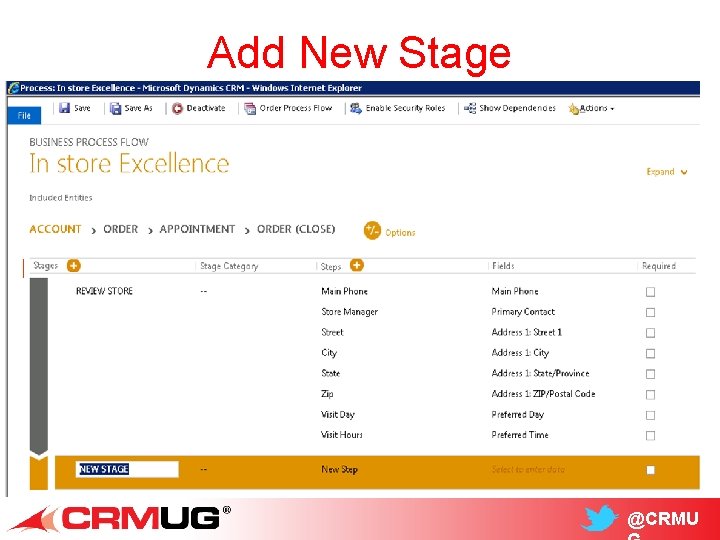Check Required for State step
The image size is (720, 540).
650,374
